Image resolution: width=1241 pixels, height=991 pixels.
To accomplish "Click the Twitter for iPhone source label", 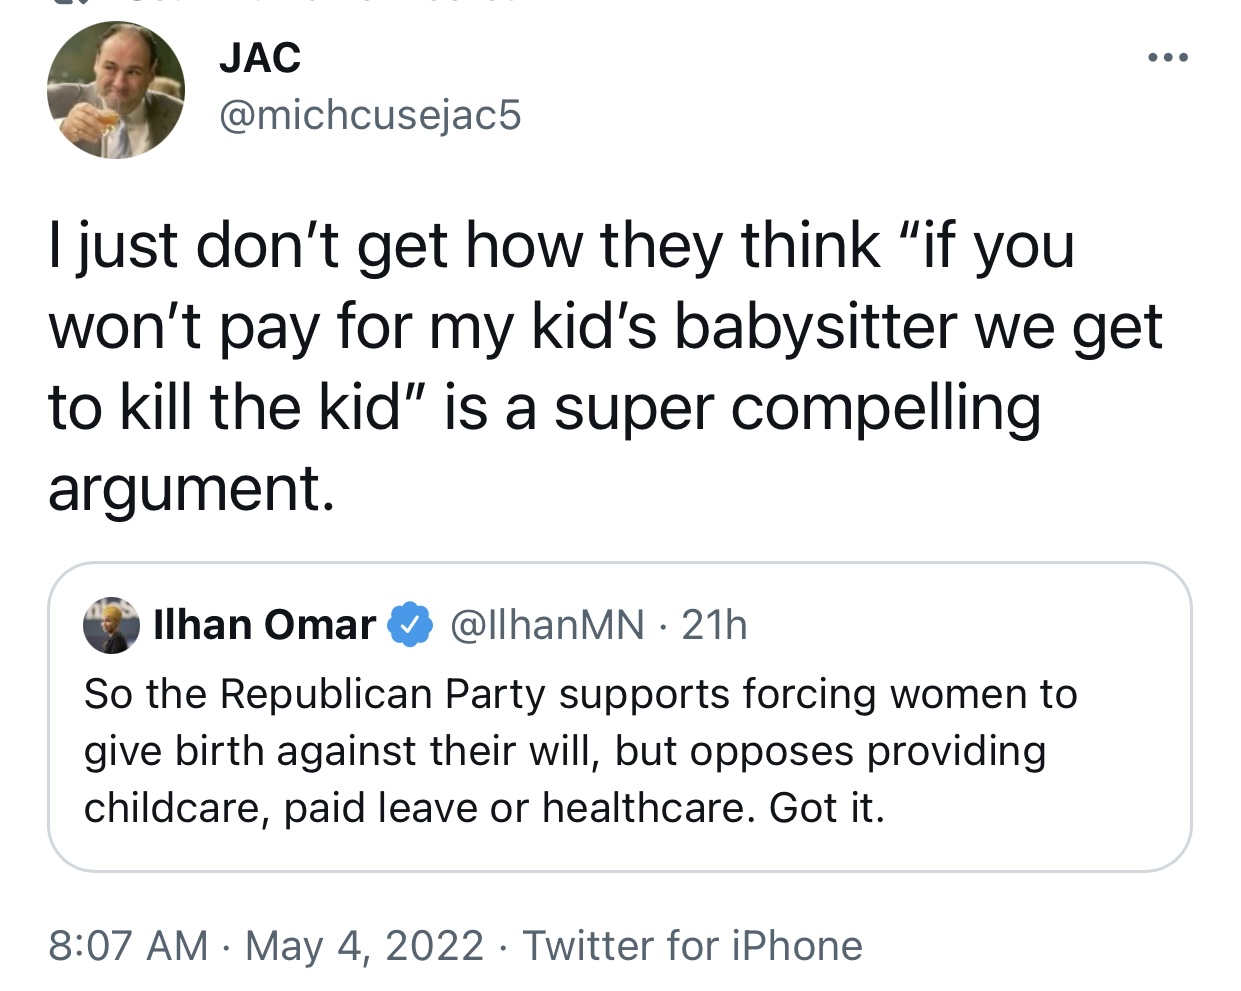I will pos(692,946).
